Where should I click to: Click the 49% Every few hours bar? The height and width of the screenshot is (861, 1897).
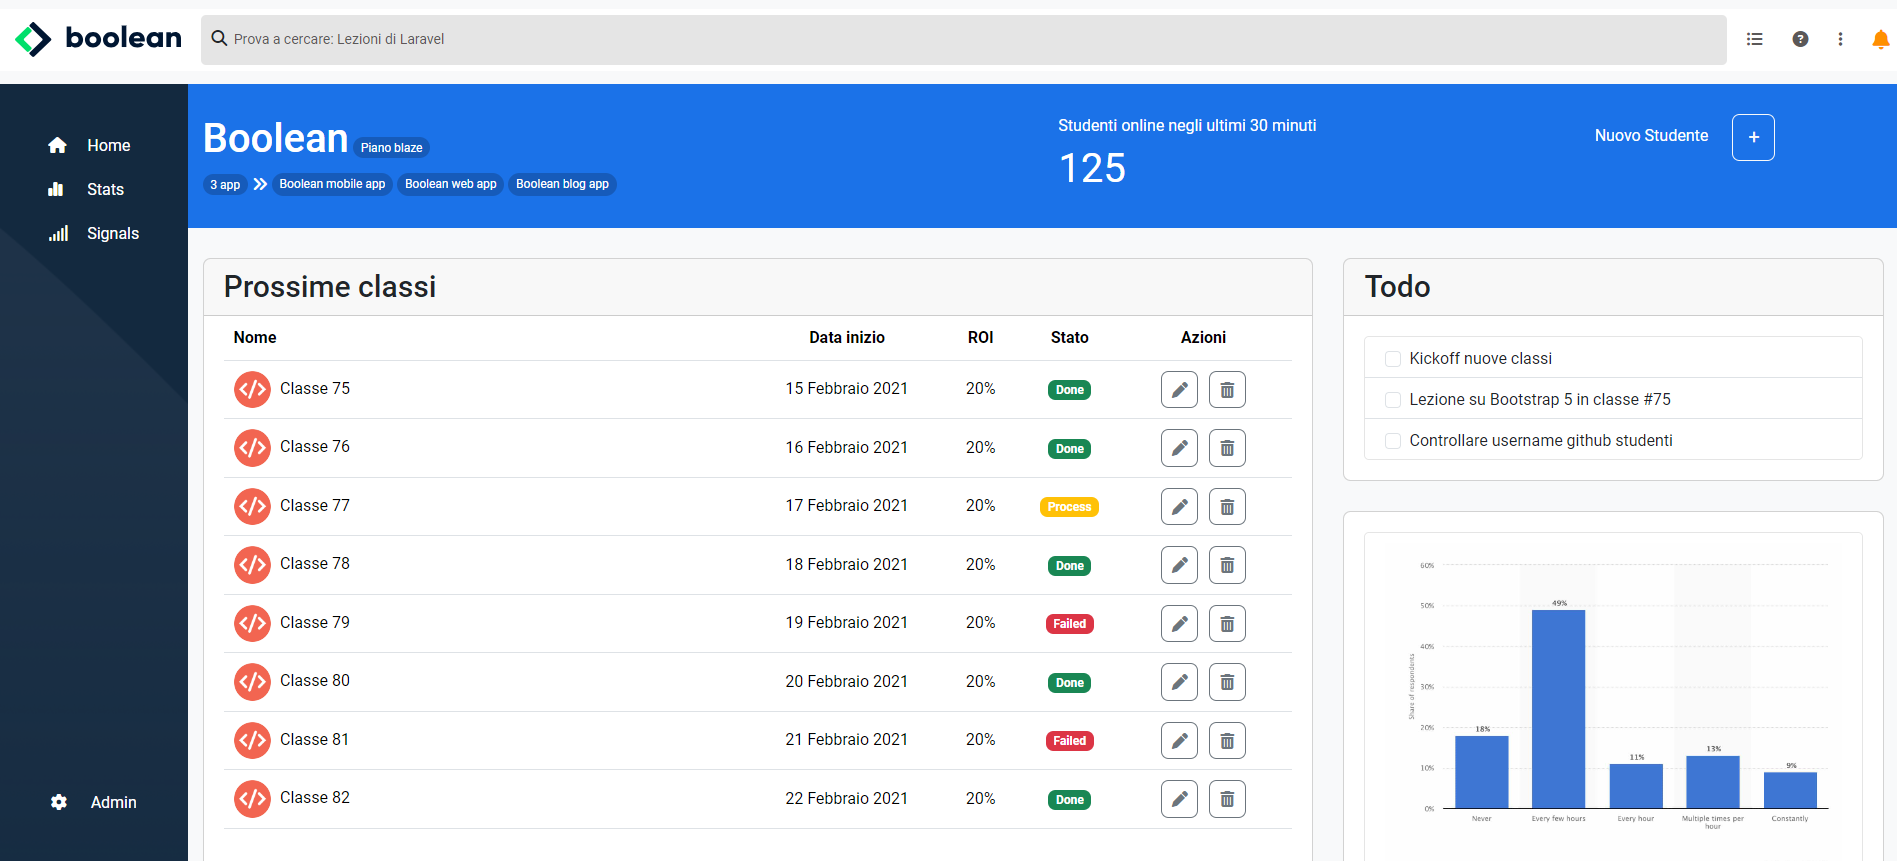1558,709
